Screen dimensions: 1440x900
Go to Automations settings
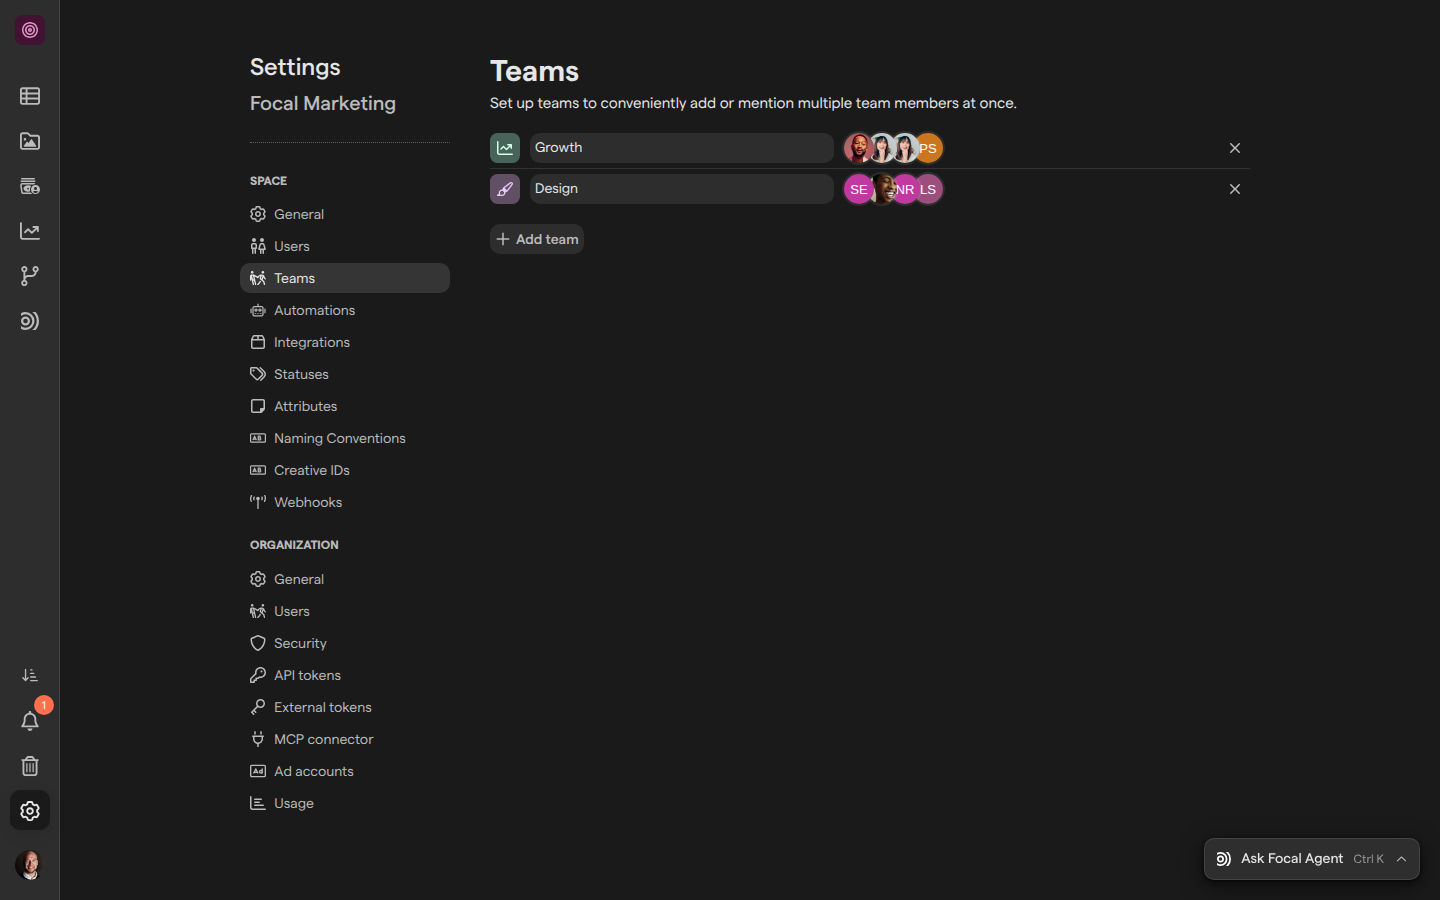(345, 310)
